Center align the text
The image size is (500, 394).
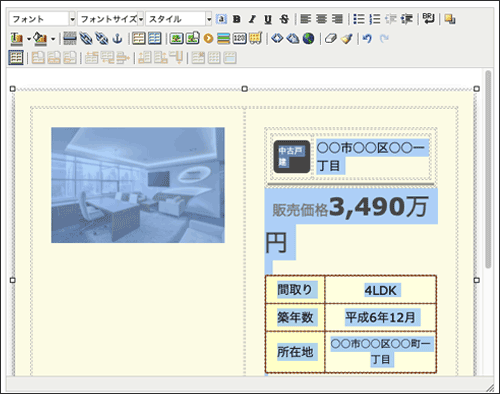click(x=321, y=19)
